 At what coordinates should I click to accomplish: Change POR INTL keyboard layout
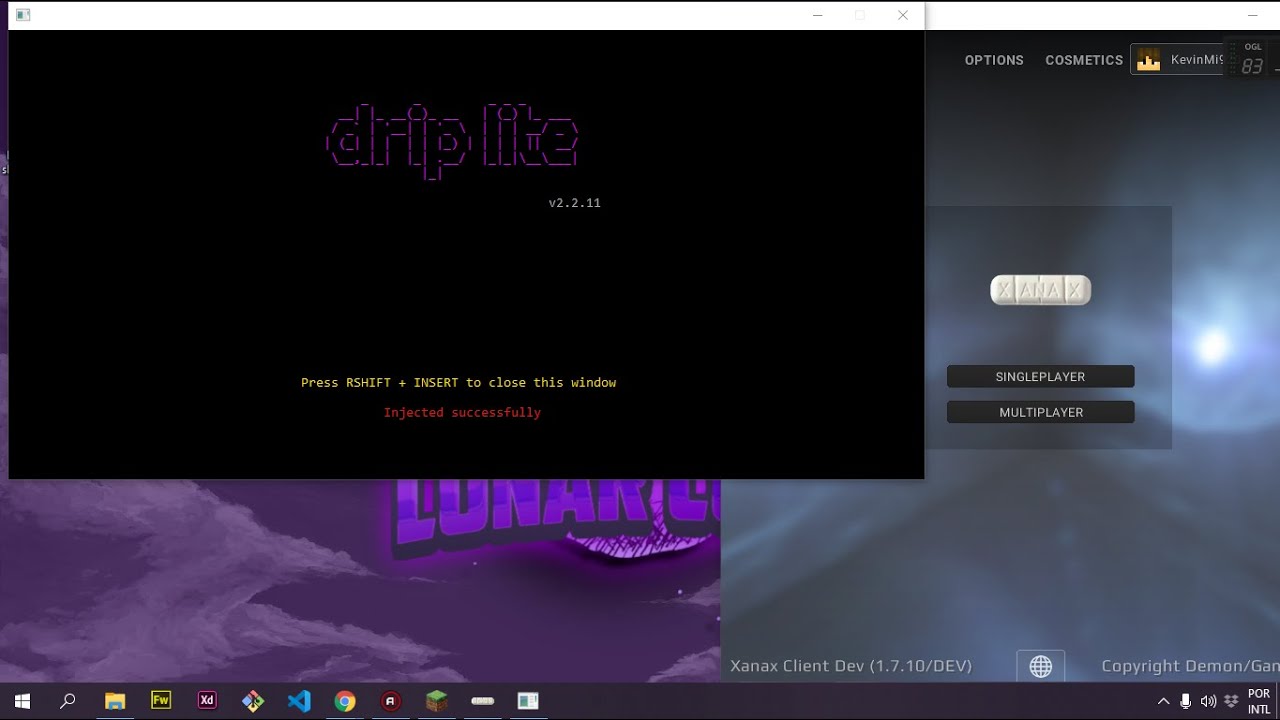pyautogui.click(x=1259, y=701)
